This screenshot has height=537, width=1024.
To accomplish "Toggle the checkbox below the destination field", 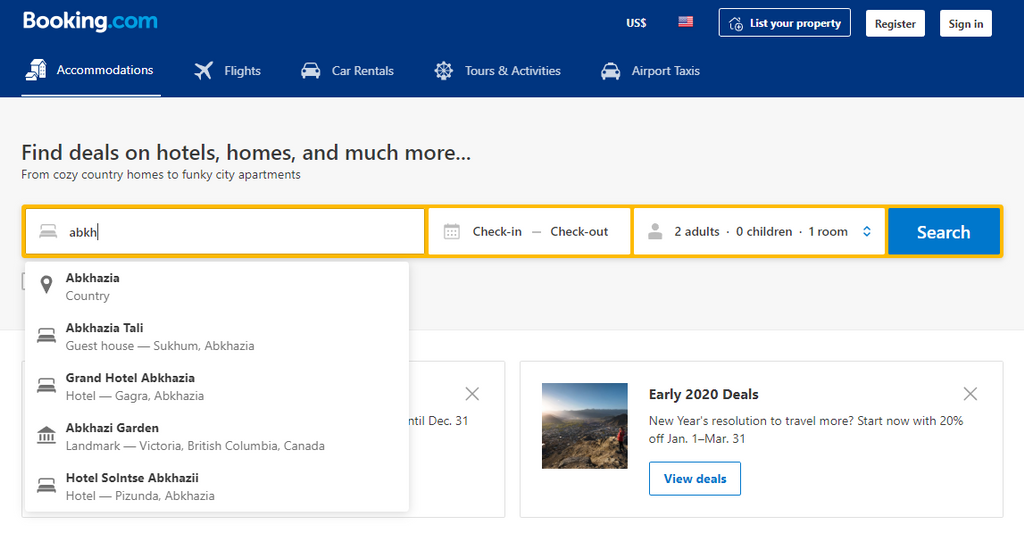I will [24, 281].
